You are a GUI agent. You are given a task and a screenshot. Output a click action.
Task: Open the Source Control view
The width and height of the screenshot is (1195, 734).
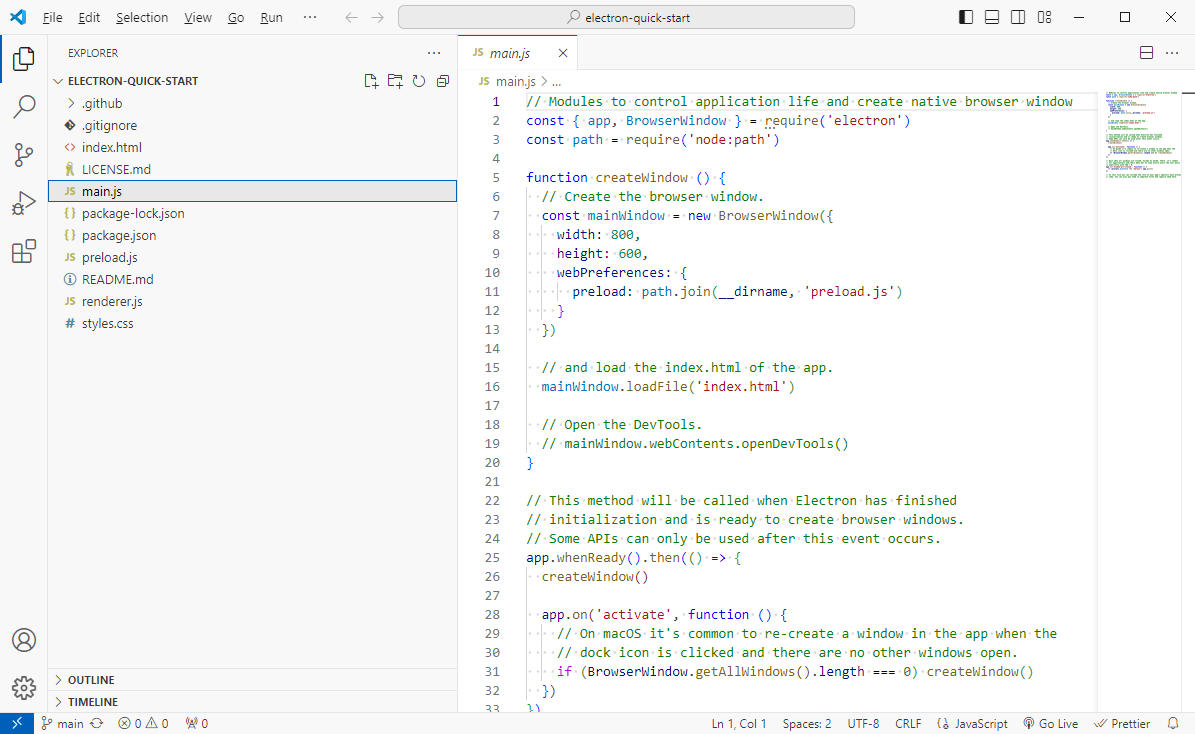point(24,155)
